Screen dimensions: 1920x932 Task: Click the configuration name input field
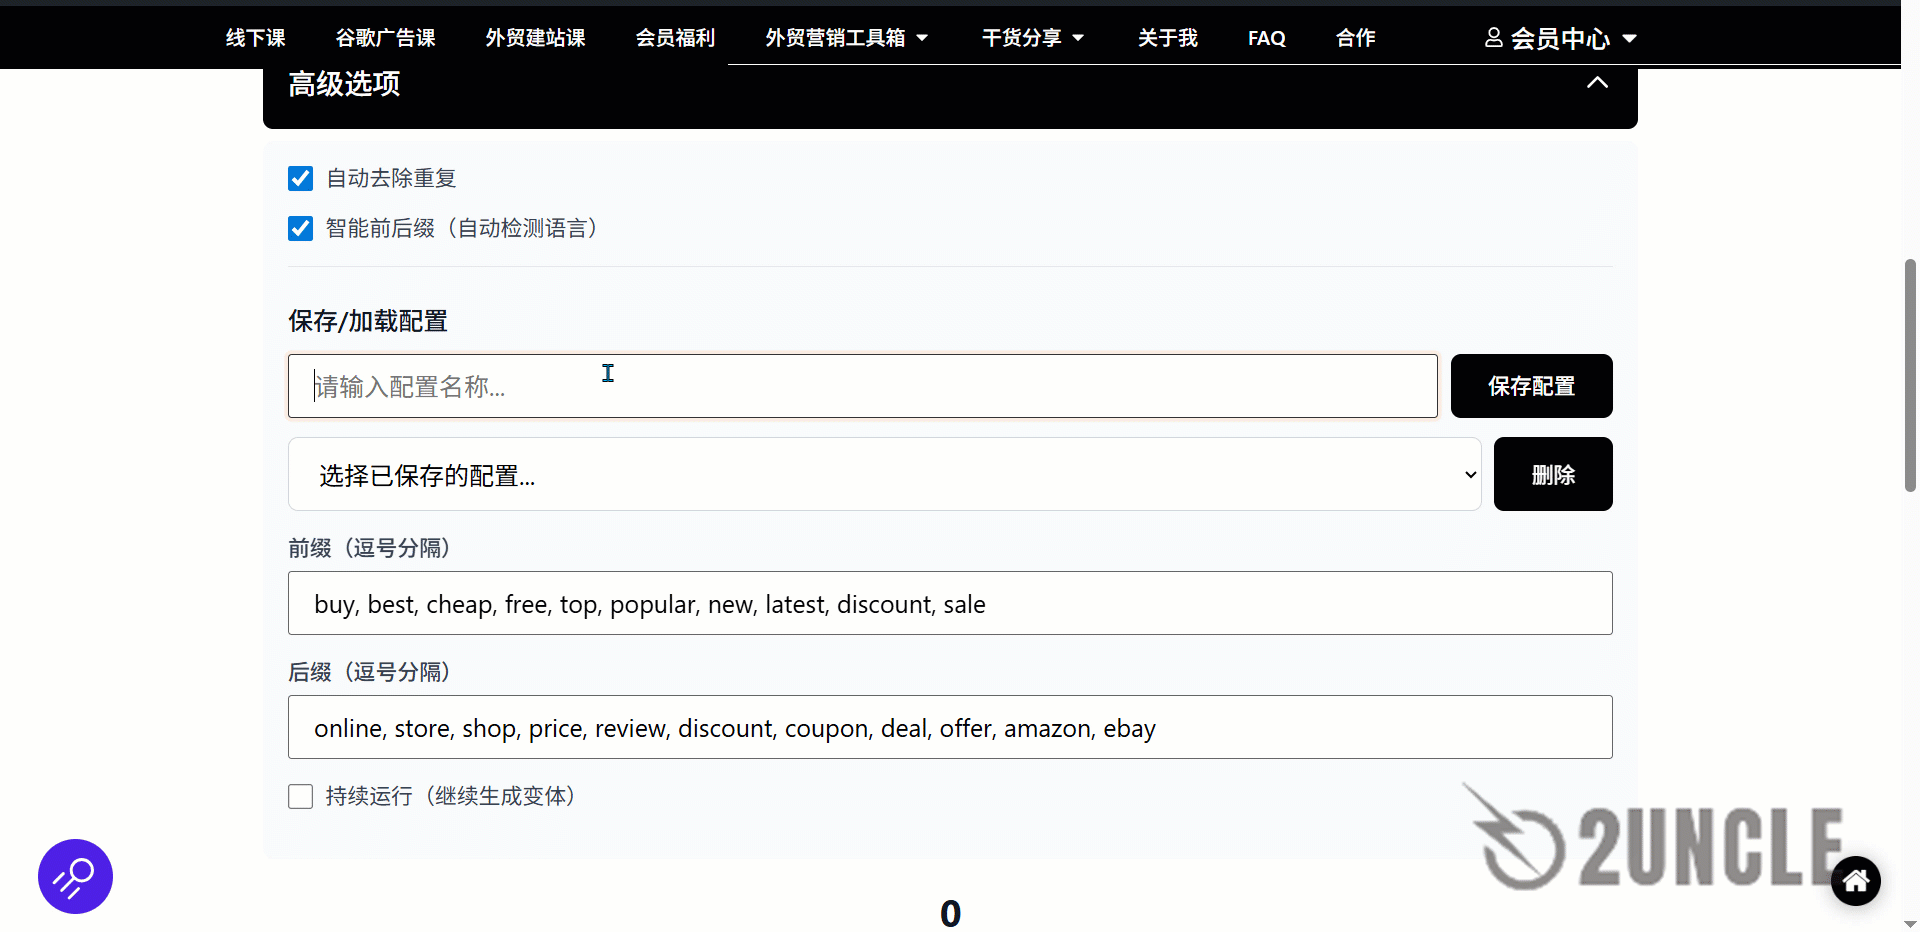[862, 386]
